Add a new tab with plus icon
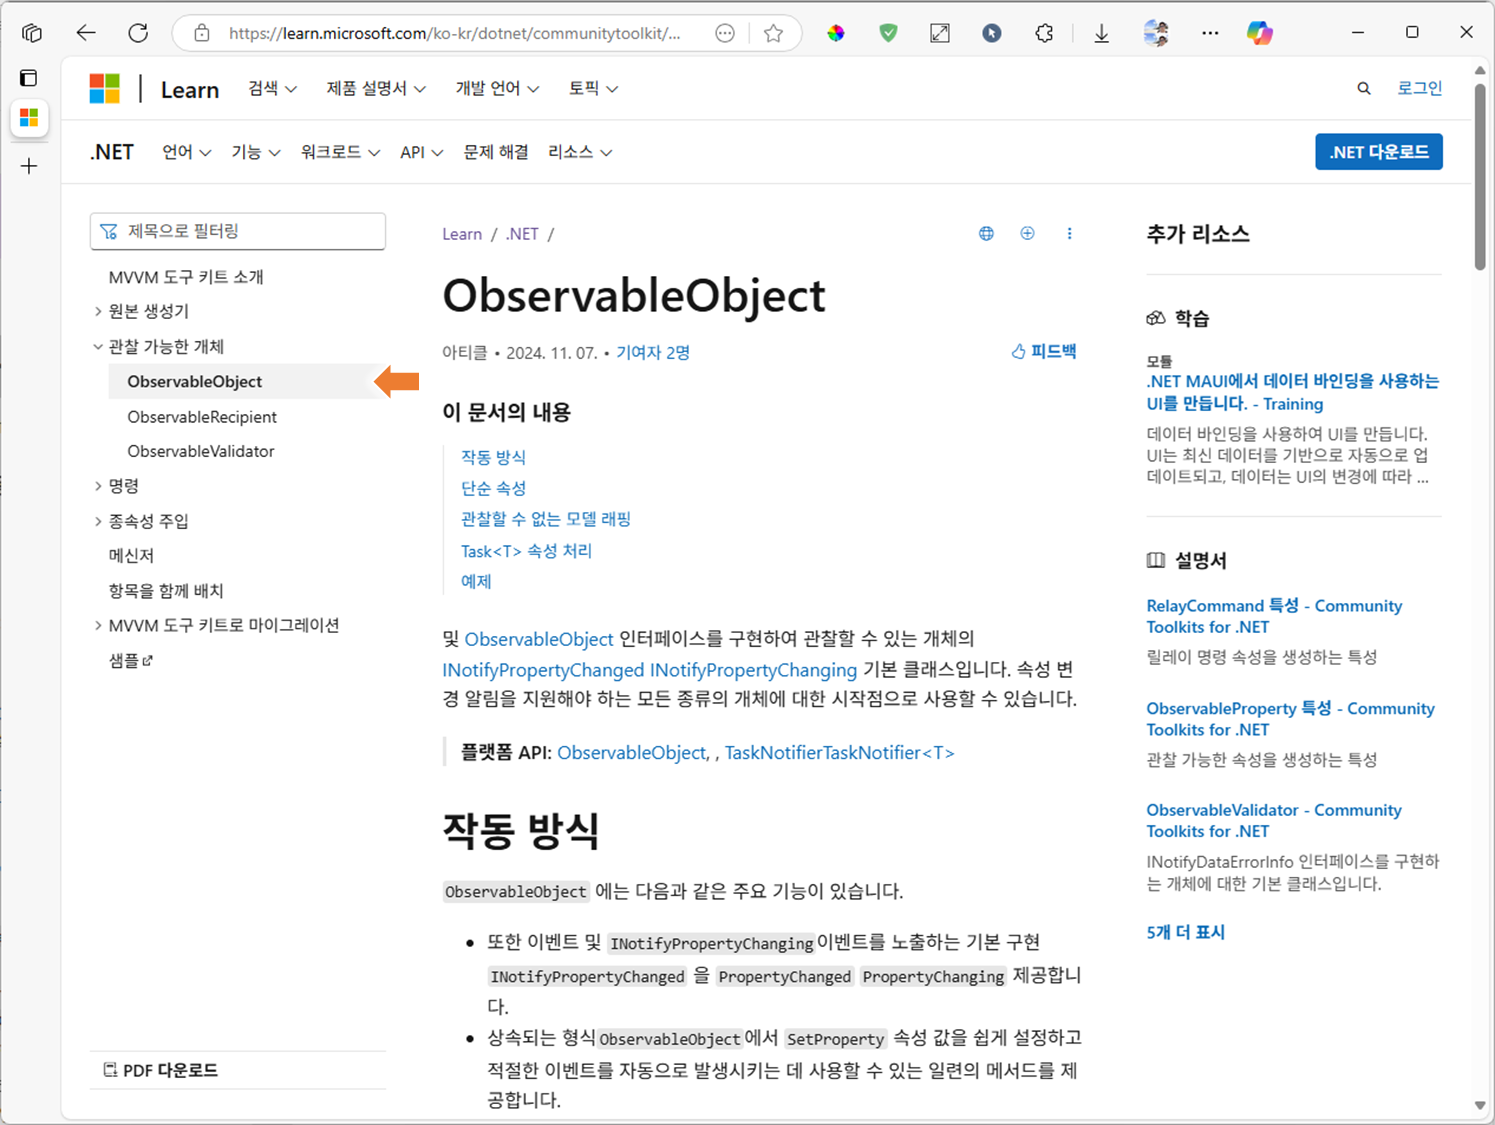Image resolution: width=1495 pixels, height=1125 pixels. [29, 166]
